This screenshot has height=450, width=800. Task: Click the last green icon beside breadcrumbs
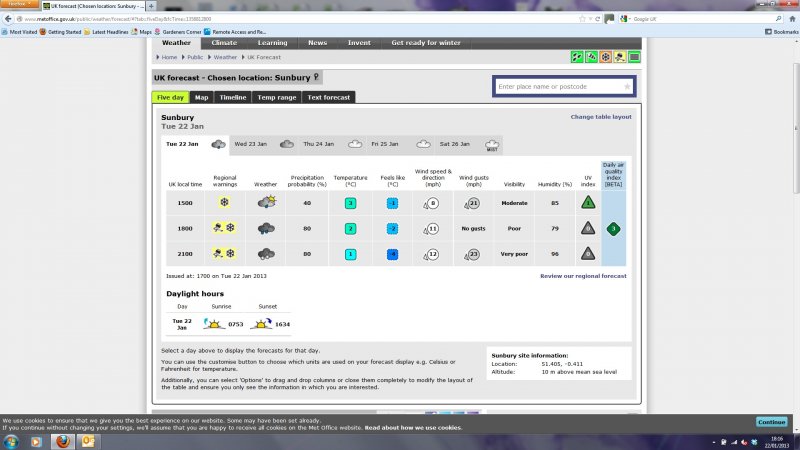pos(634,57)
